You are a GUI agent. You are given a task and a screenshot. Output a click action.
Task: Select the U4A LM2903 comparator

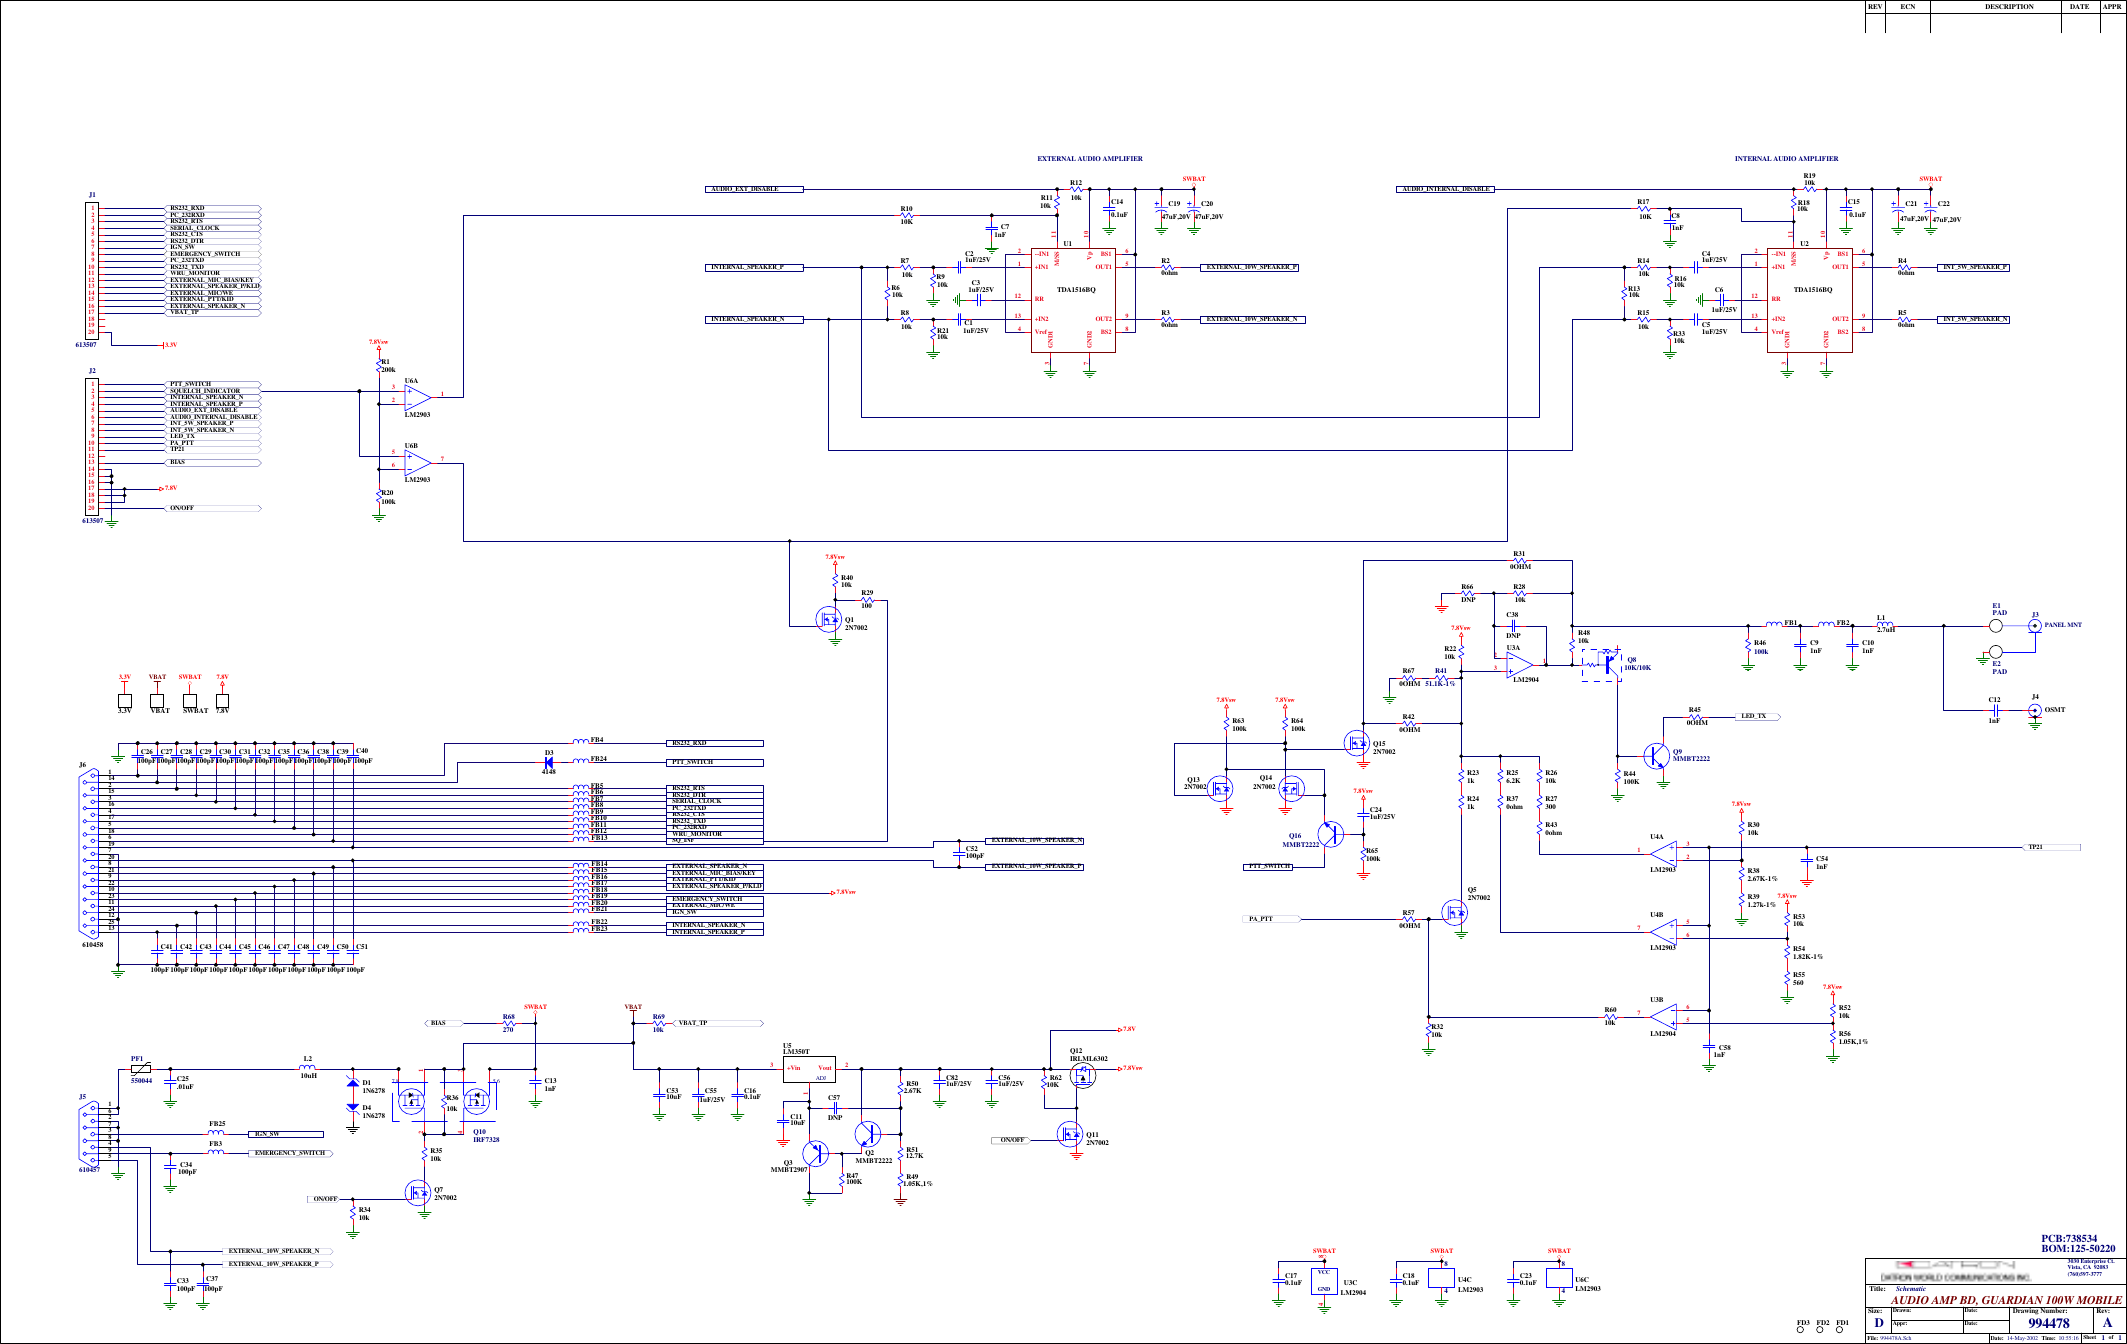point(1662,852)
